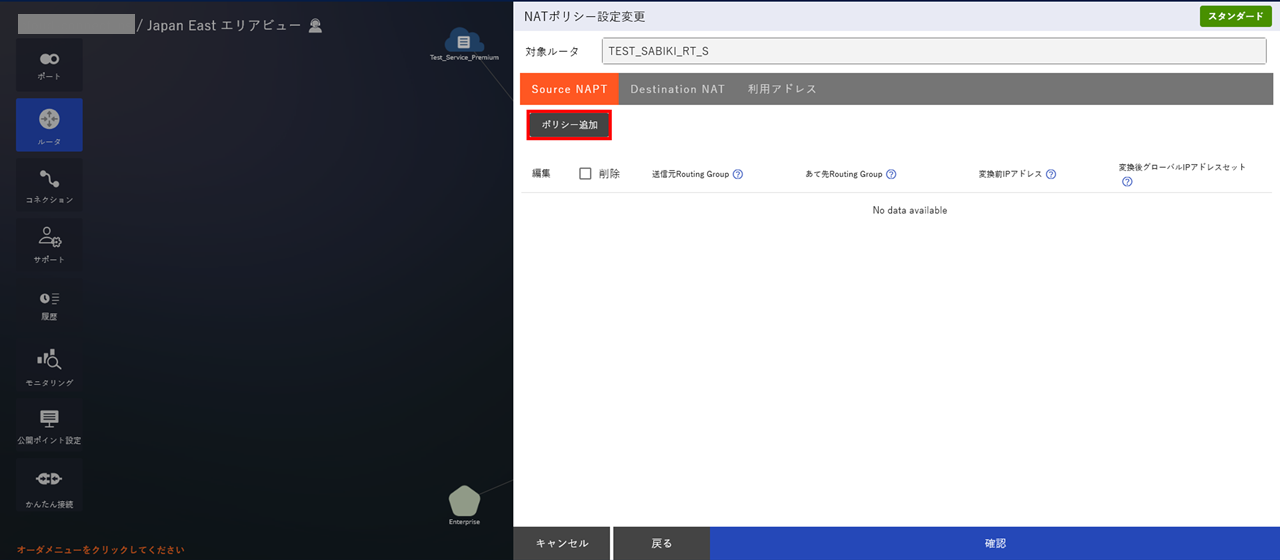
Task: Click the Test_Service_Premium cloud node
Action: pyautogui.click(x=464, y=44)
